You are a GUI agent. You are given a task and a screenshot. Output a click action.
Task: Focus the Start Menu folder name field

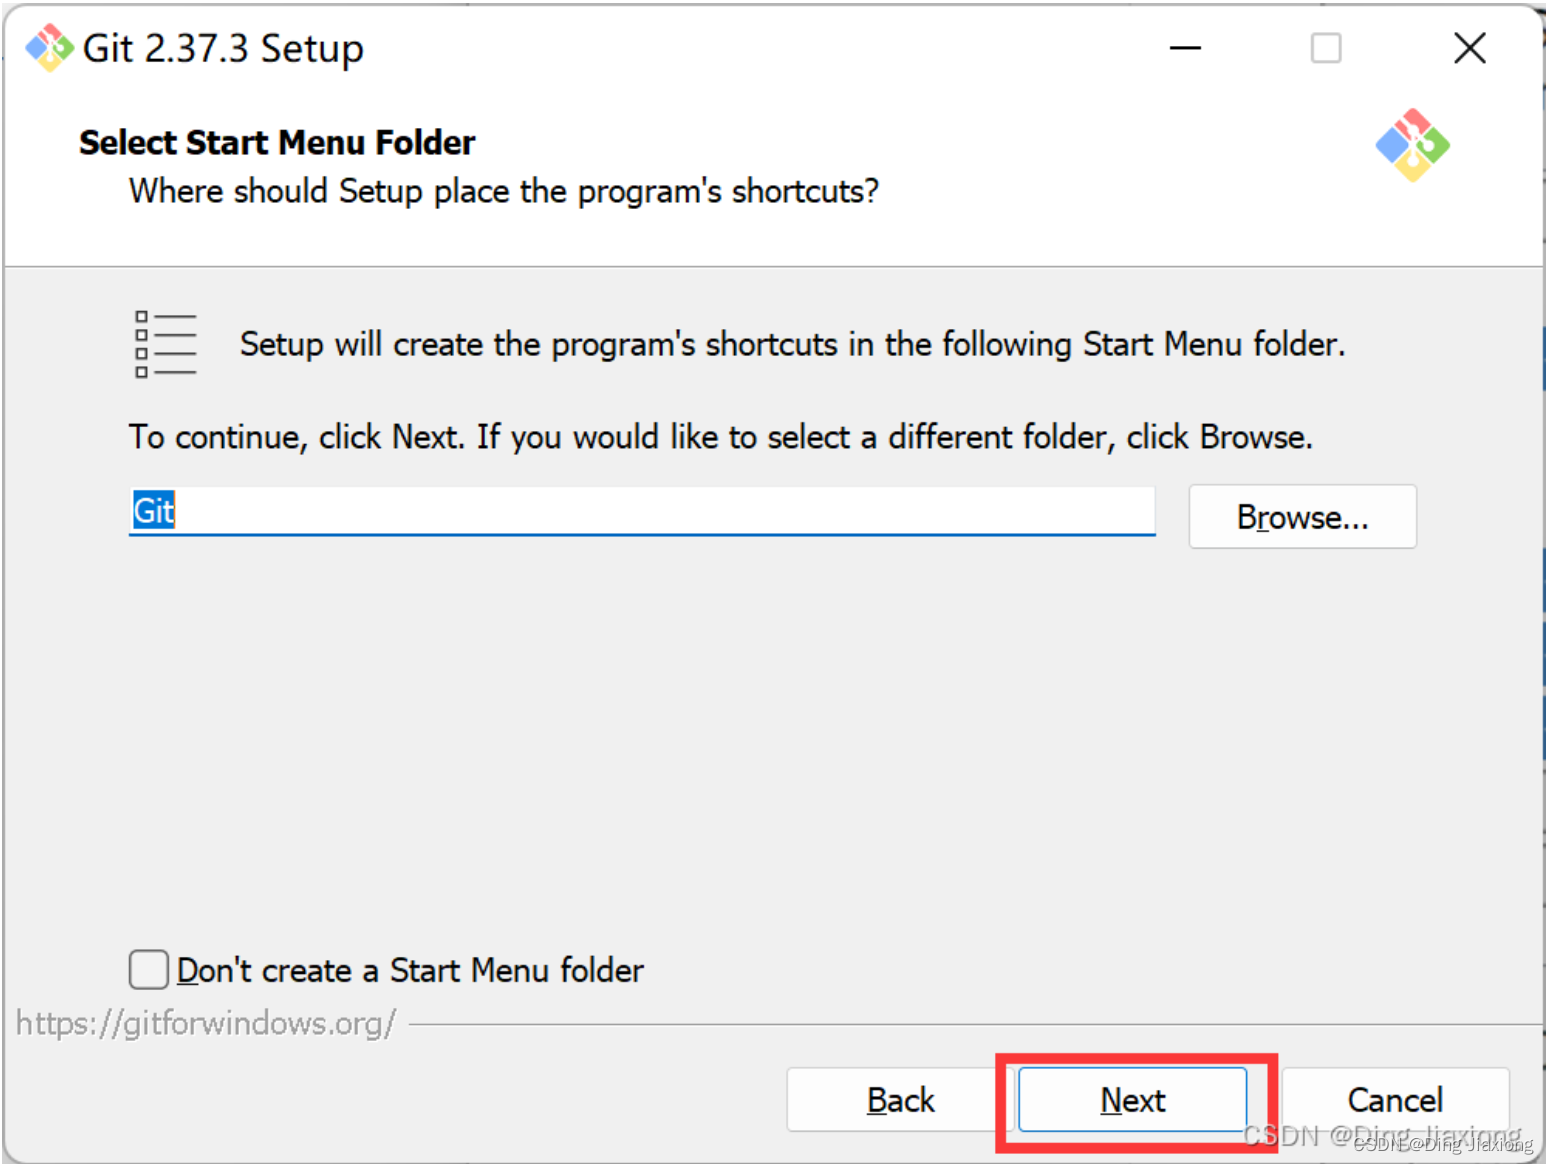[642, 511]
